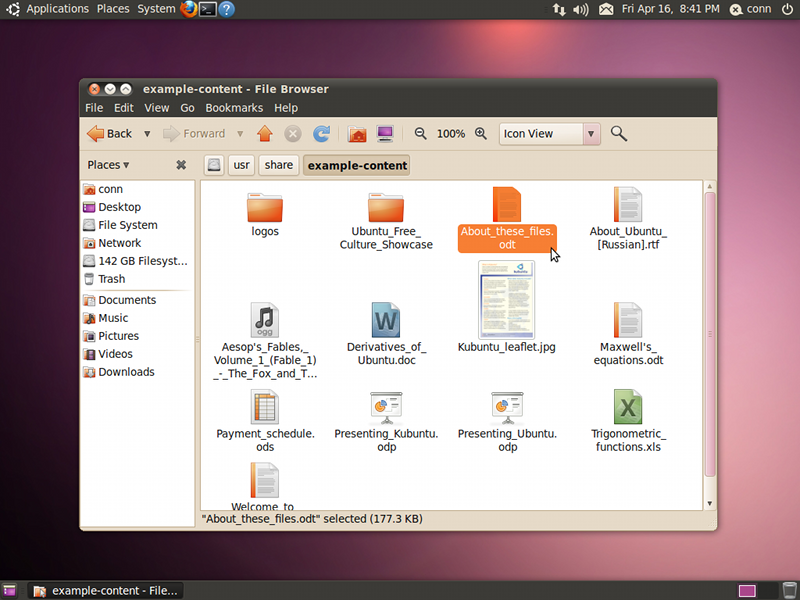The width and height of the screenshot is (800, 600).
Task: Click the scrollbar down arrow
Action: (x=710, y=504)
